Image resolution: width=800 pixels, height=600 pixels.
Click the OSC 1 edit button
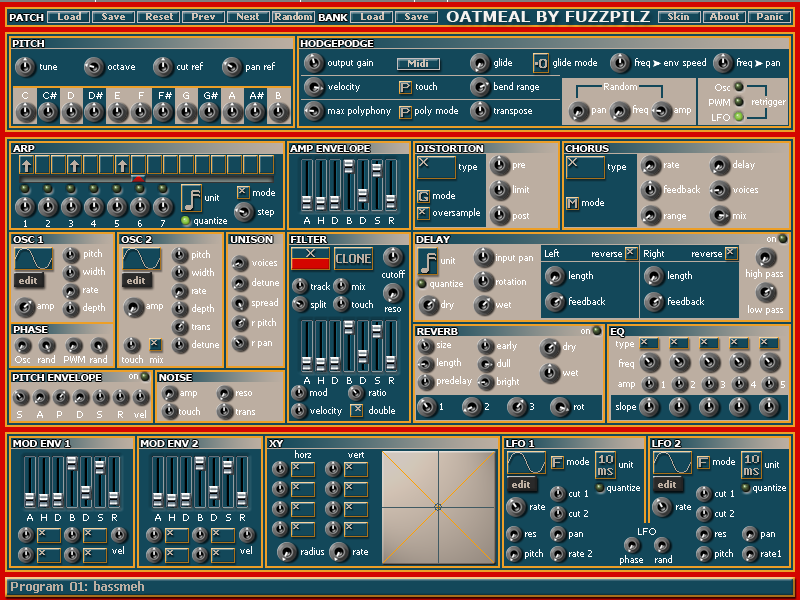click(x=29, y=281)
